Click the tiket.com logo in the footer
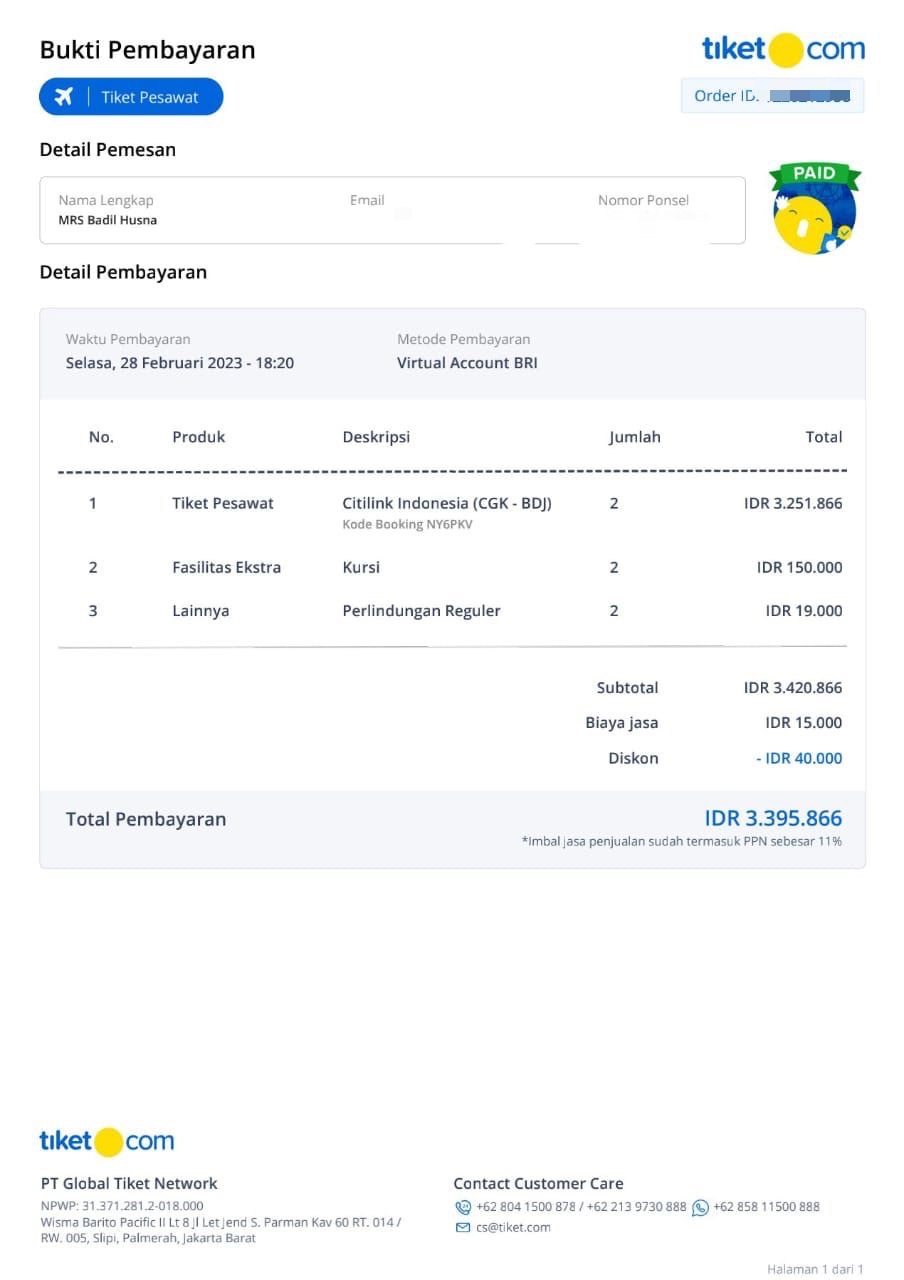The image size is (904, 1280). coord(107,1141)
